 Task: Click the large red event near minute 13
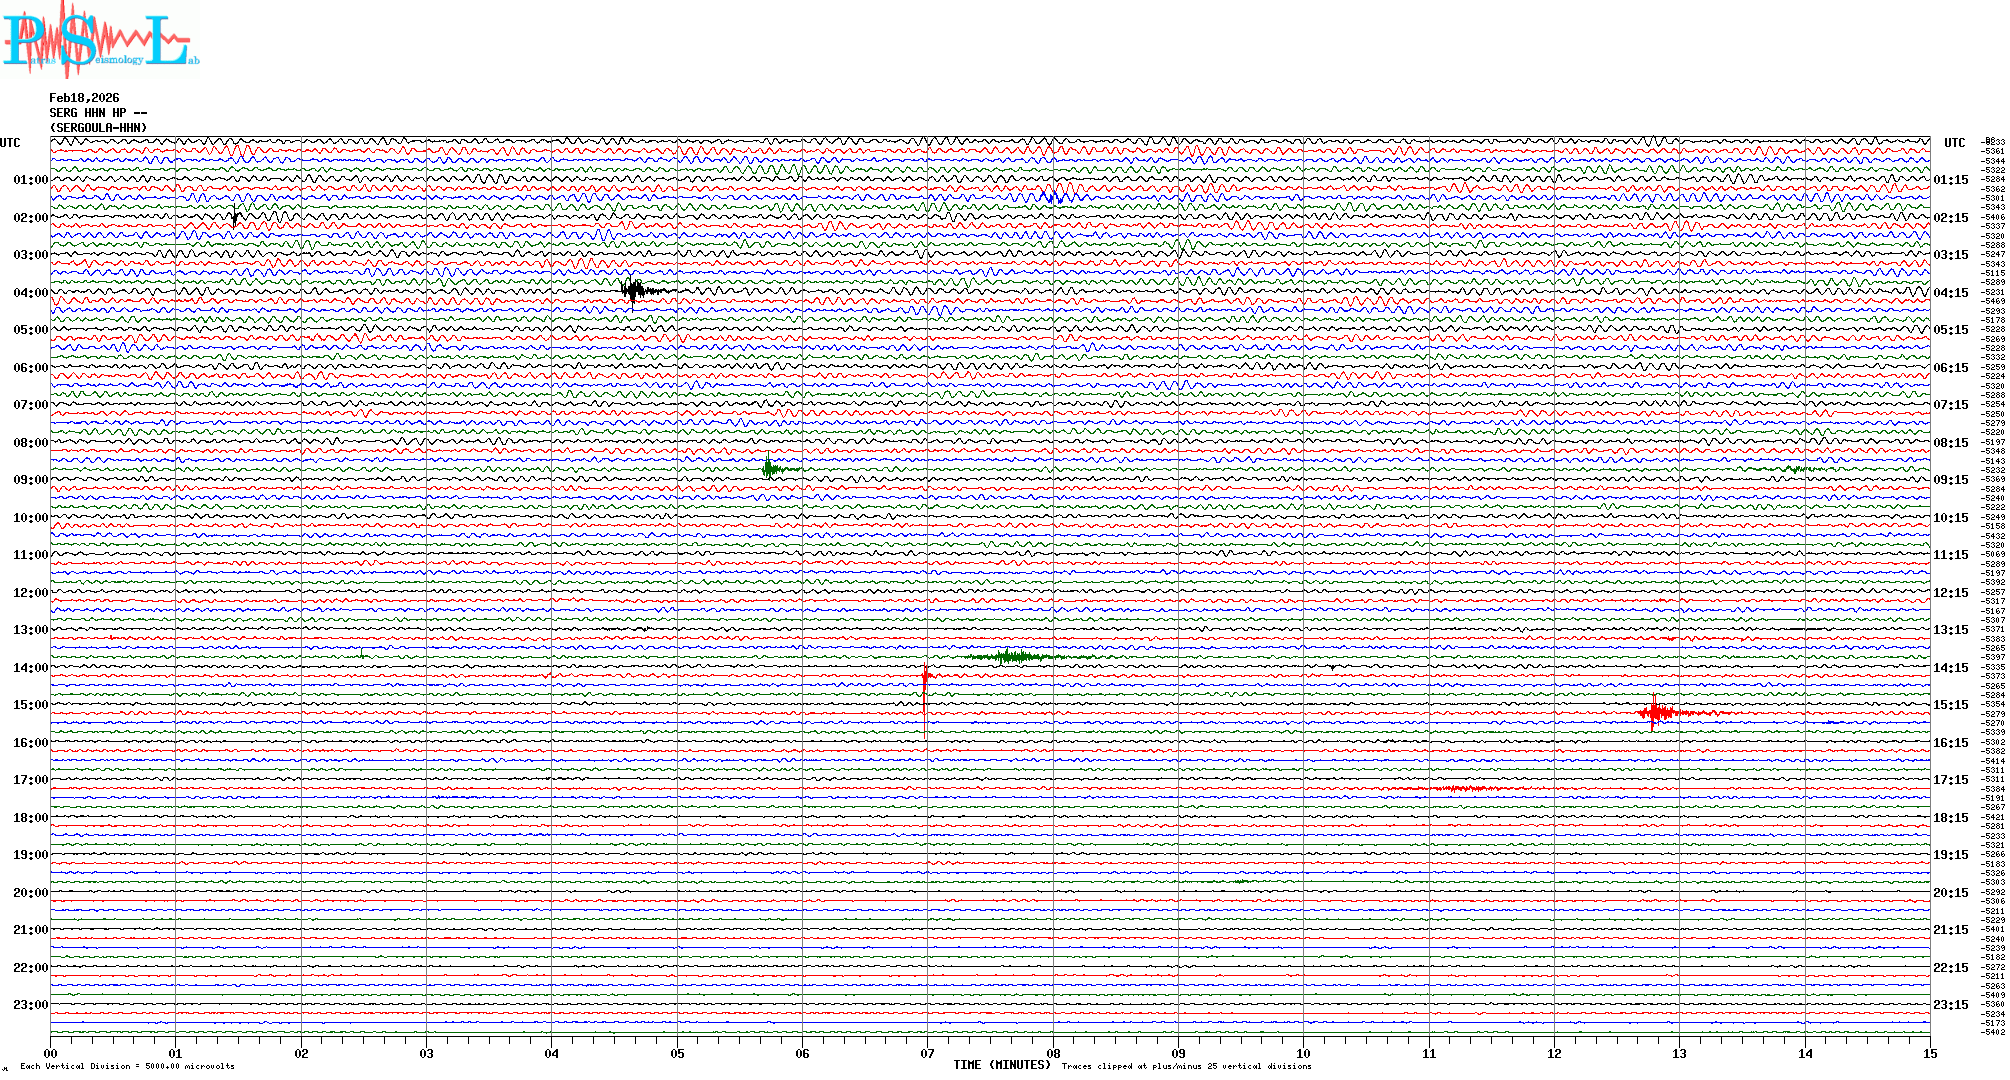[x=1656, y=713]
